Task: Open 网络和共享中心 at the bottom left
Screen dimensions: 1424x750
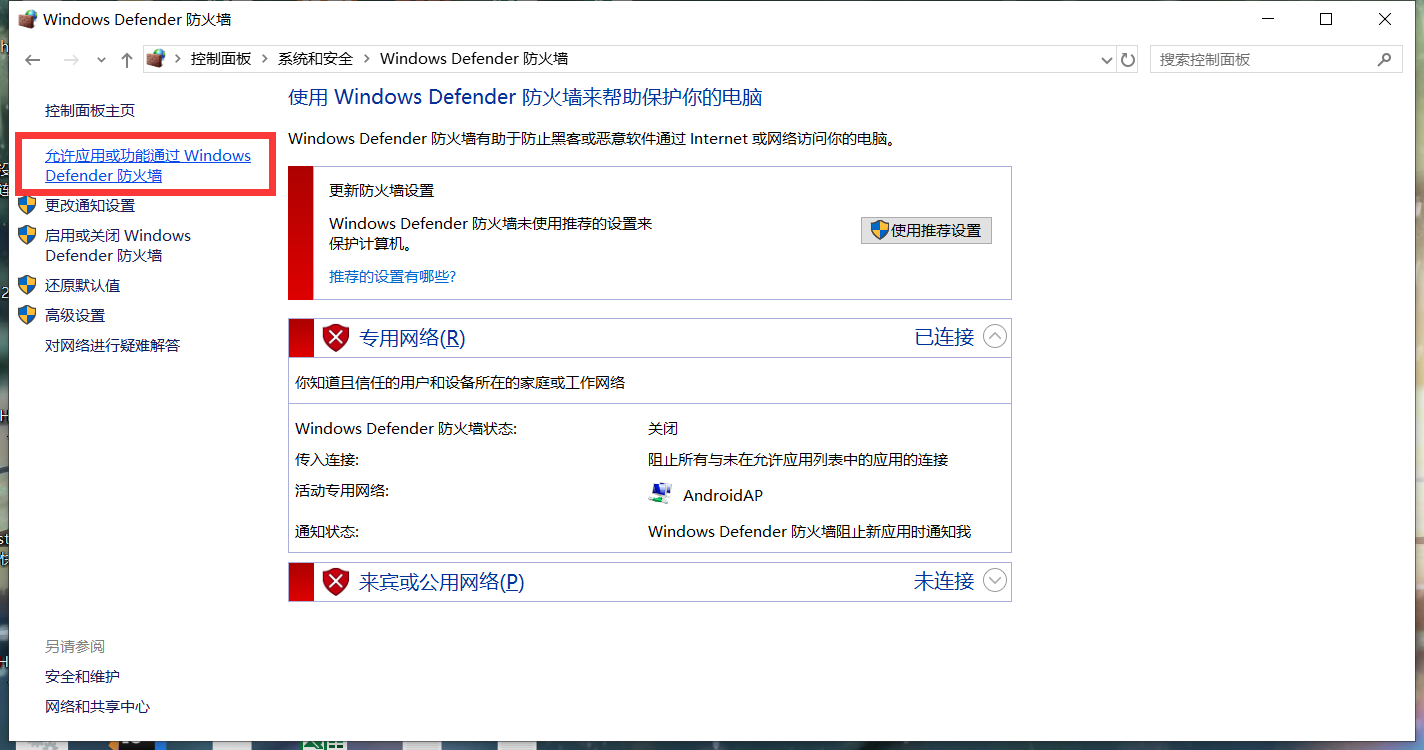Action: (x=96, y=706)
